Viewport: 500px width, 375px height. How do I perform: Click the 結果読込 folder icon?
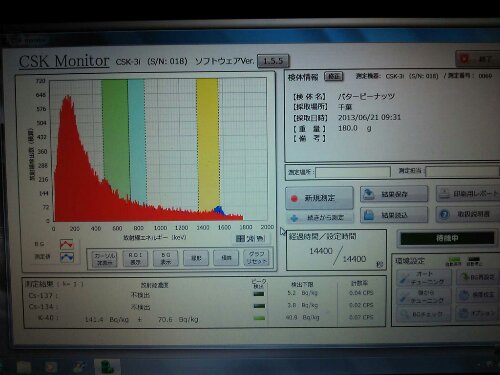(369, 215)
